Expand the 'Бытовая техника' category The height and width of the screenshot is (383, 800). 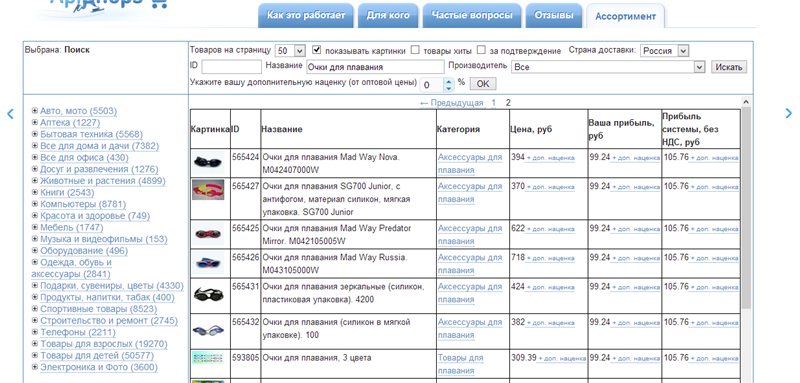[x=35, y=134]
